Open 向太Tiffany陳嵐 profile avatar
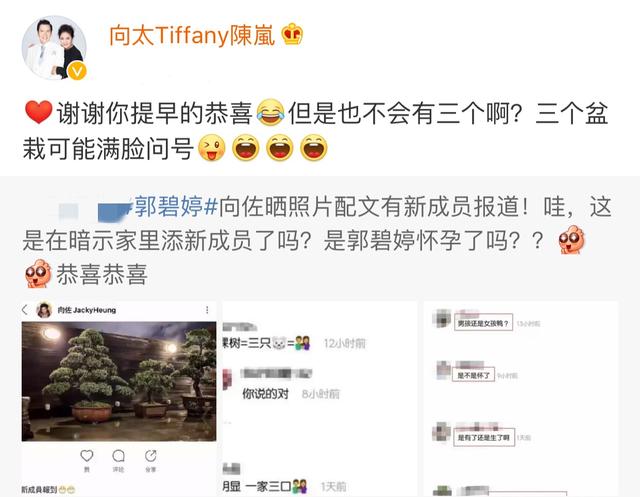The height and width of the screenshot is (497, 640). point(54,47)
